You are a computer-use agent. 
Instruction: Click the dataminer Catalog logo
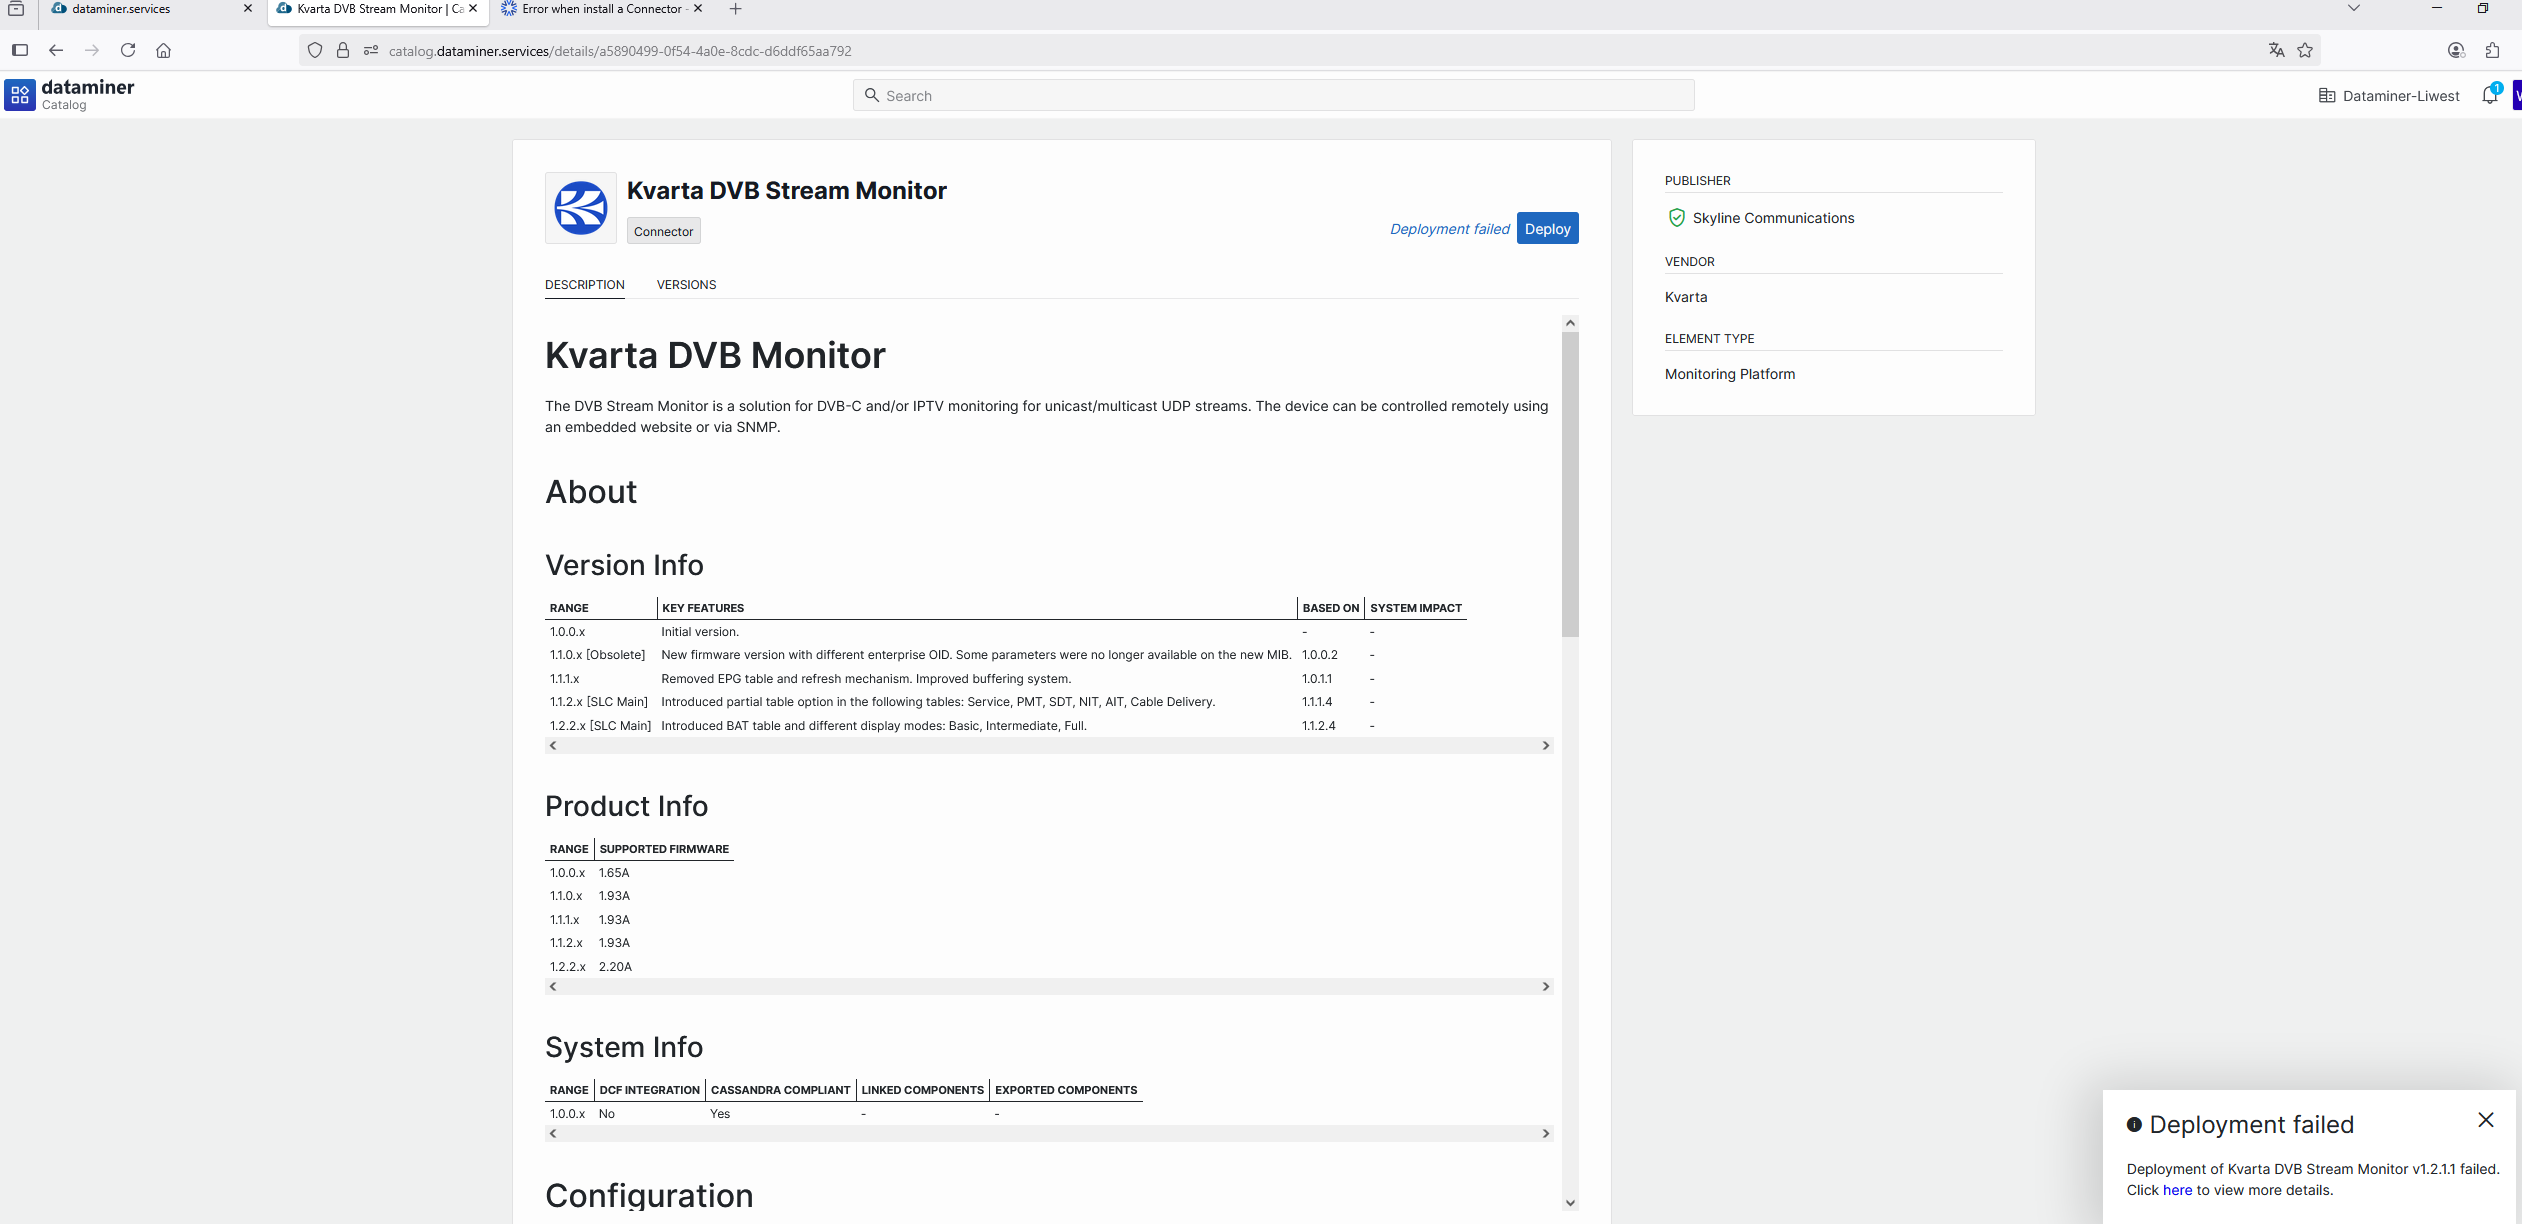click(70, 95)
